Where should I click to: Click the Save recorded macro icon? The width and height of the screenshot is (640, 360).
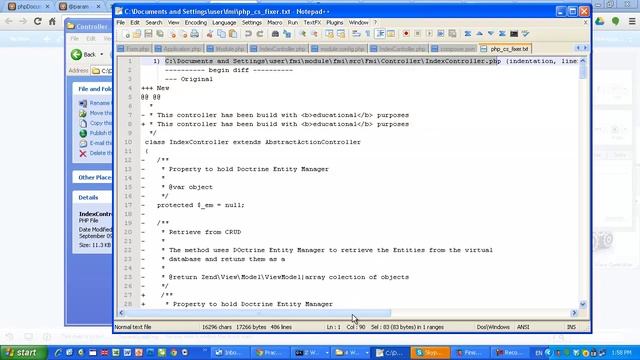[x=452, y=34]
